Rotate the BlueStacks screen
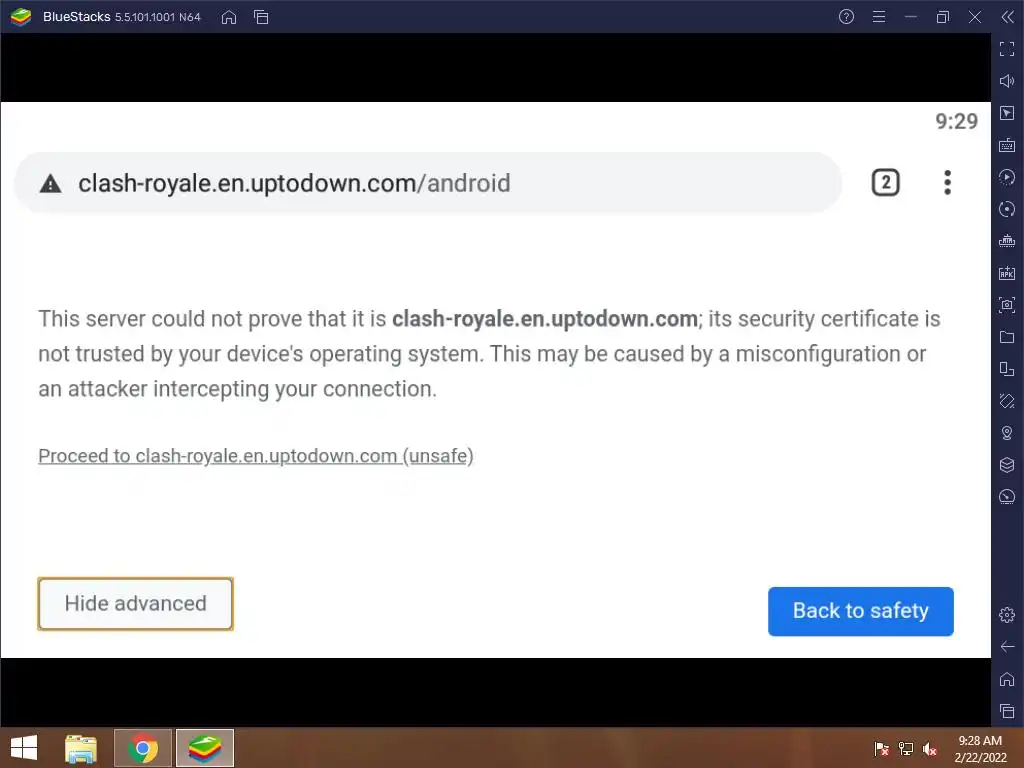The width and height of the screenshot is (1024, 768). tap(1006, 401)
